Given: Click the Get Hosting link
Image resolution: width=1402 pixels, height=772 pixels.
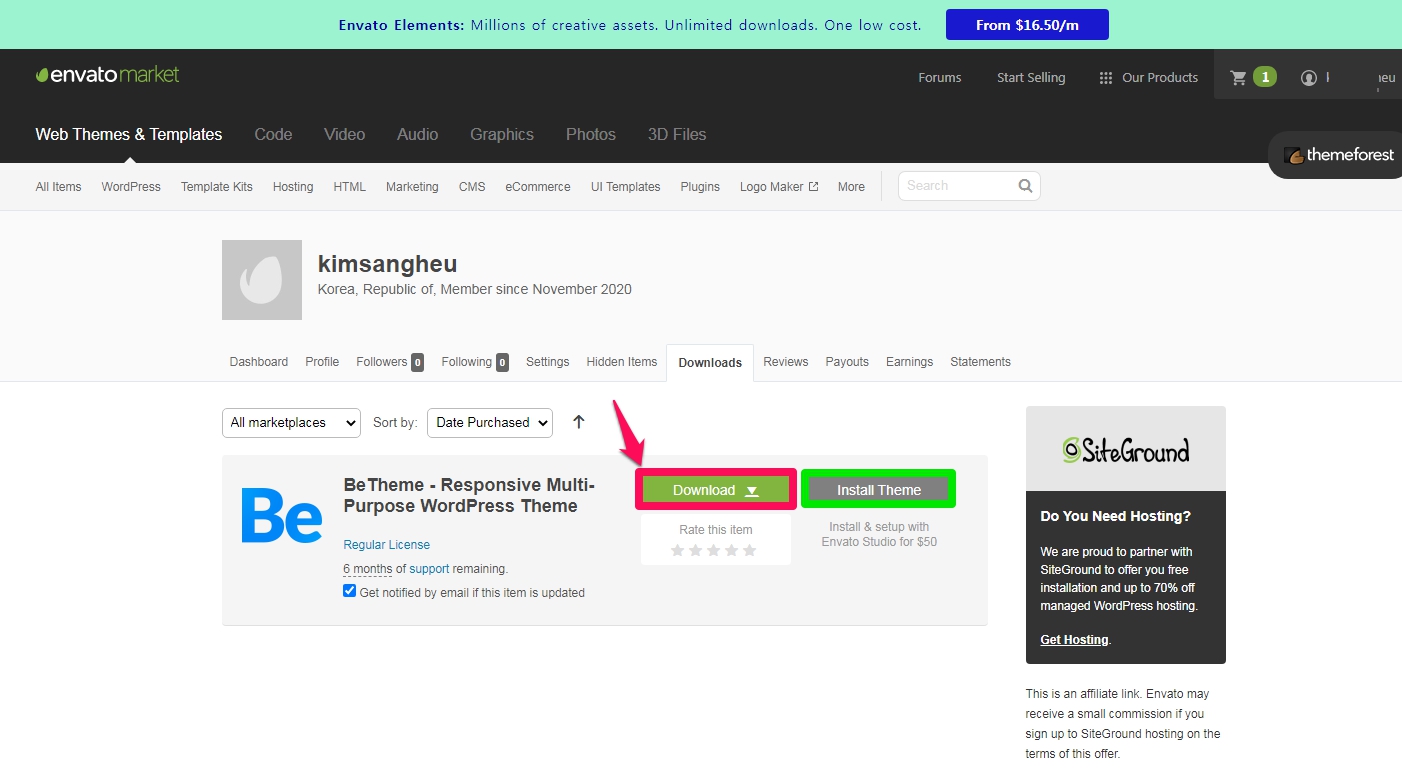Looking at the screenshot, I should (x=1074, y=640).
